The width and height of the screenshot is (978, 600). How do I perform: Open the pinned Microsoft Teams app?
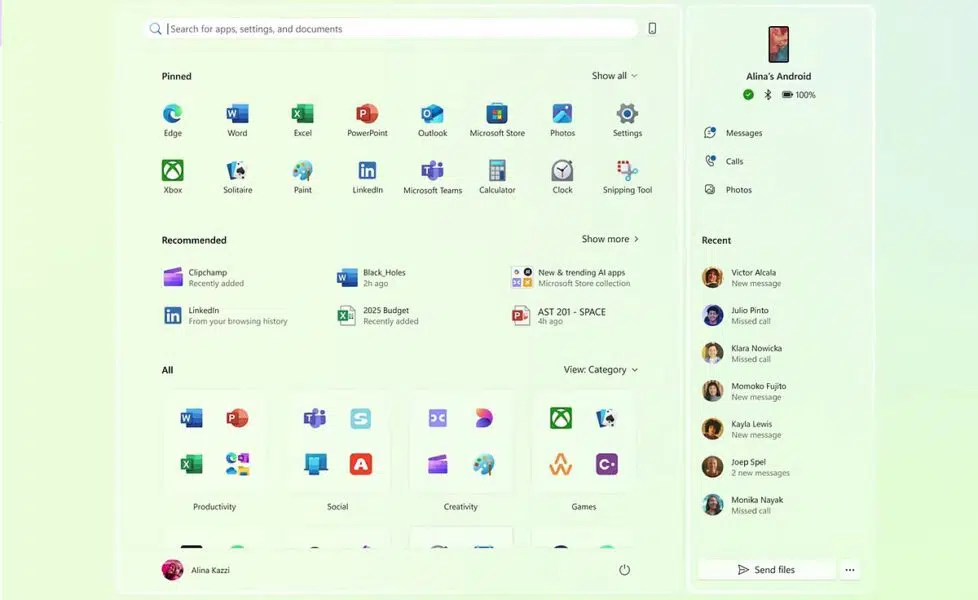(x=432, y=177)
